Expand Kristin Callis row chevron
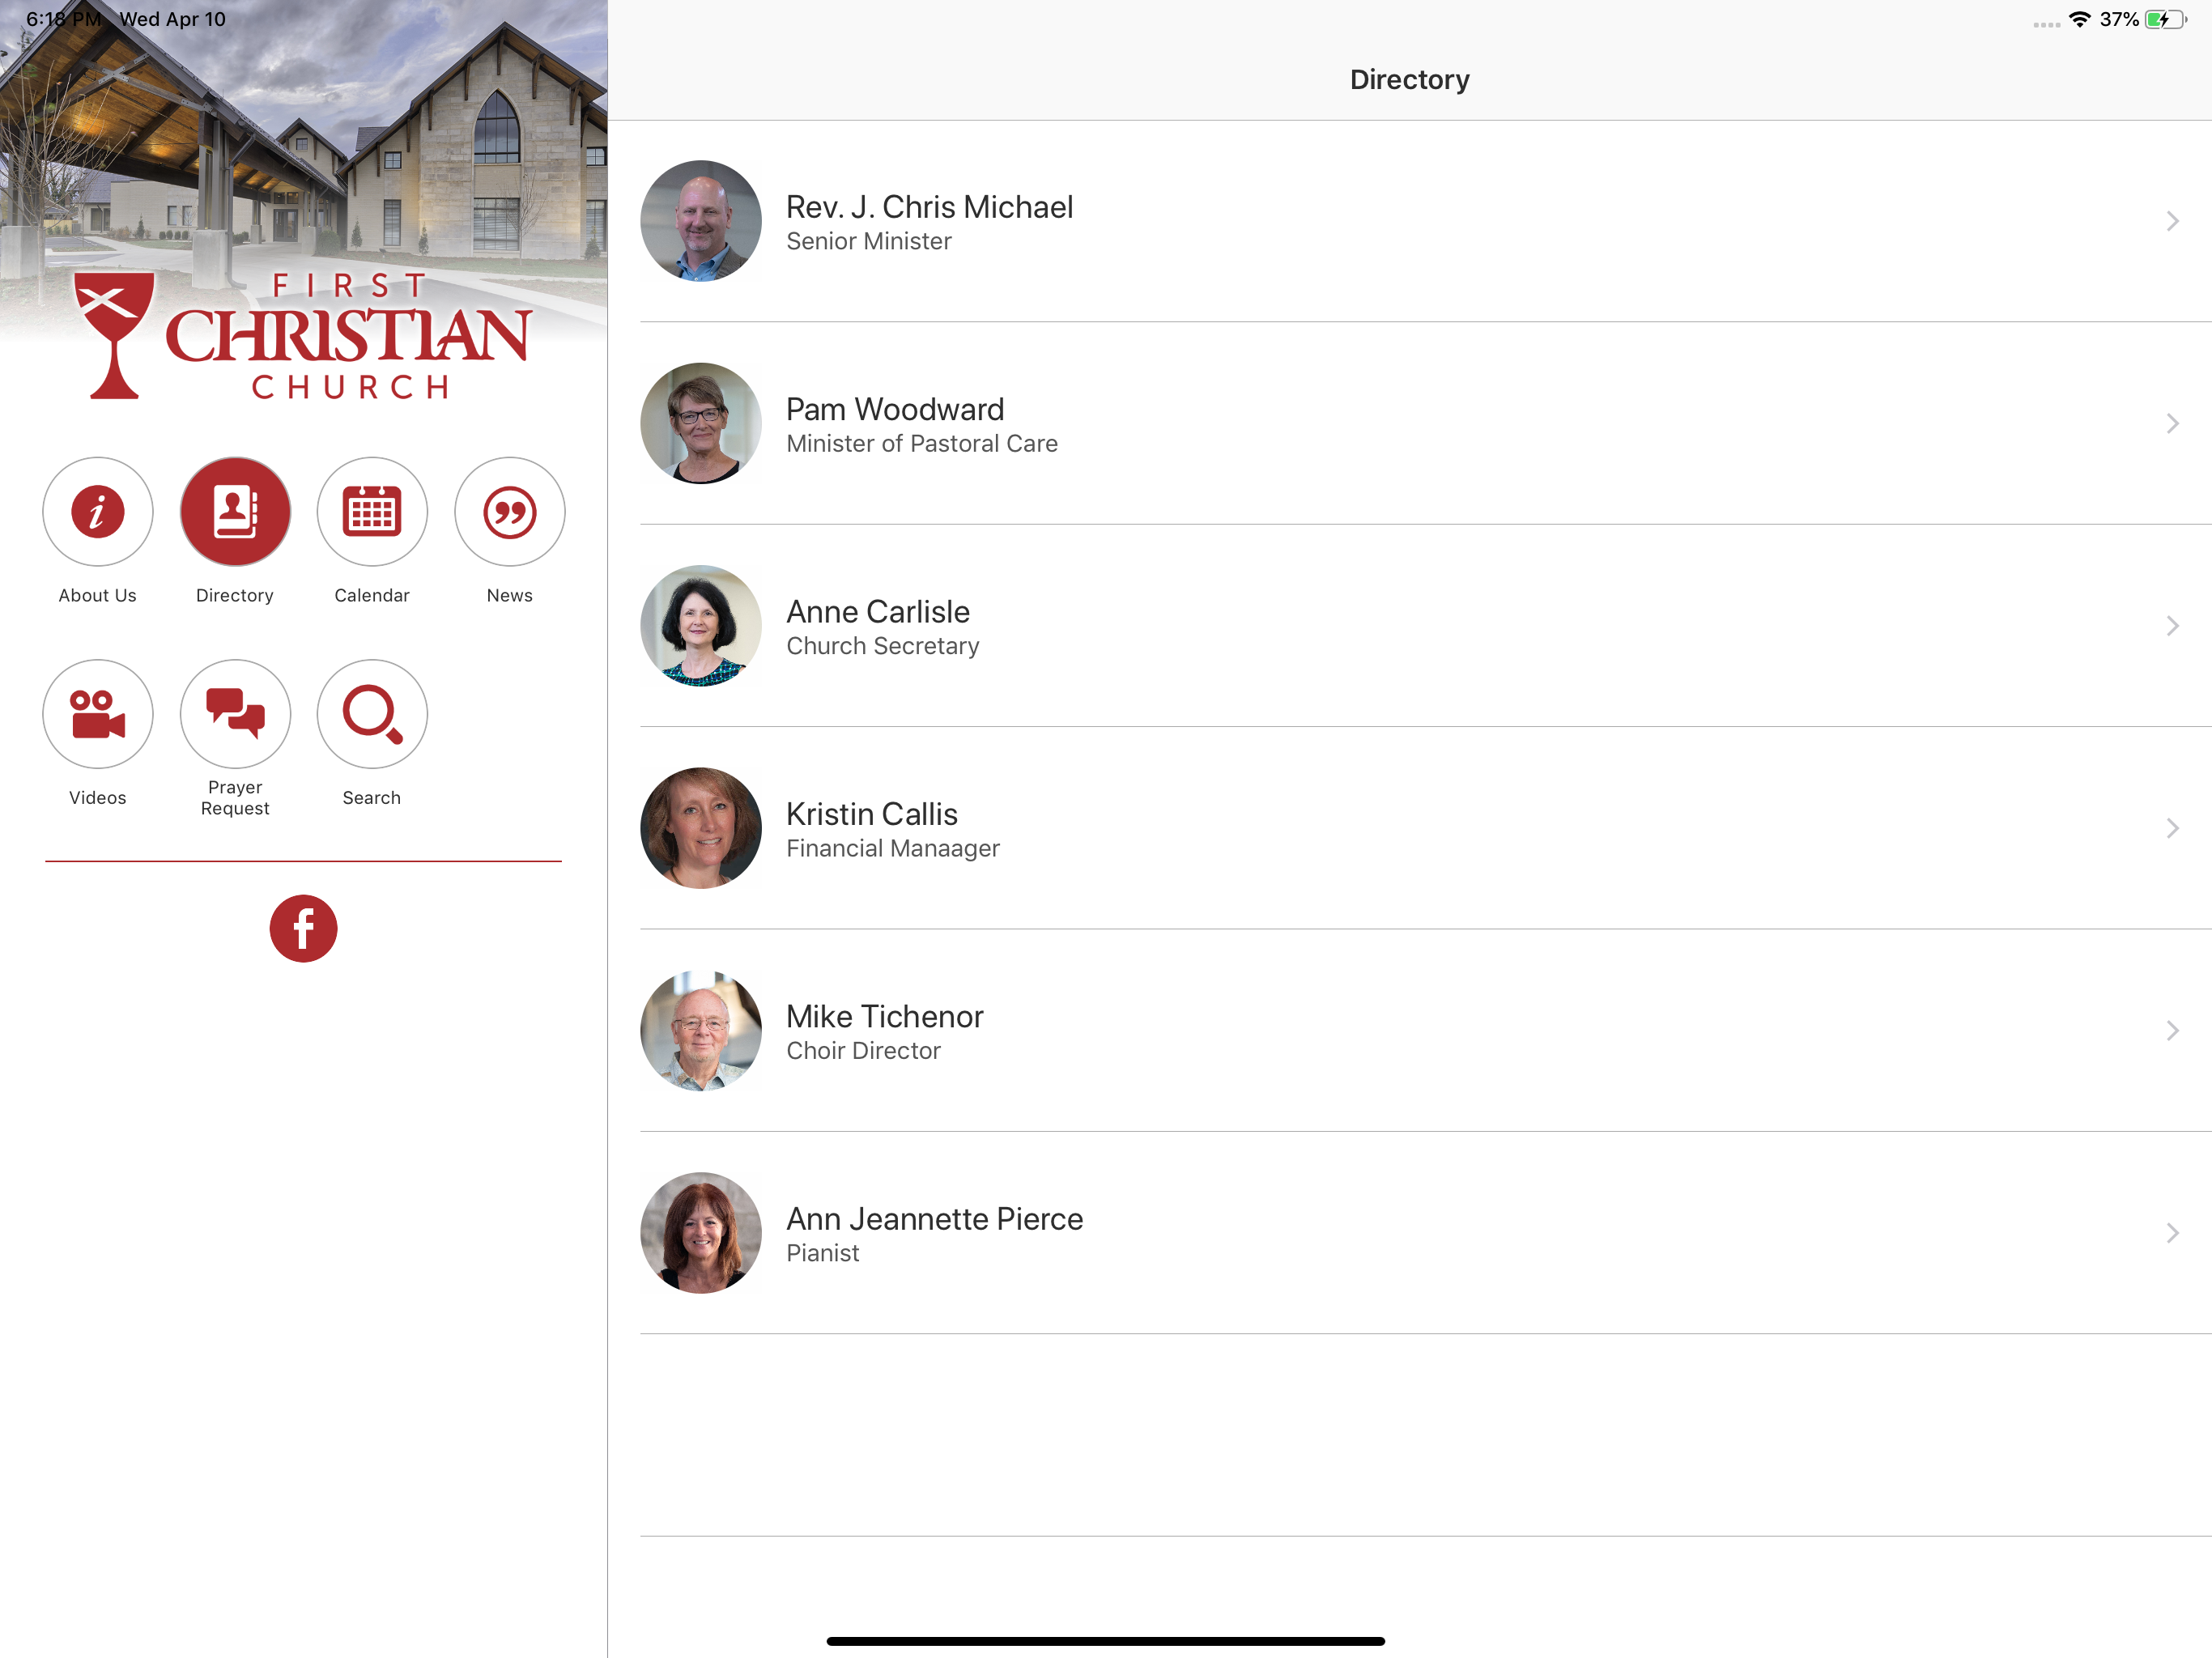Viewport: 2212px width, 1658px height. pyautogui.click(x=2172, y=828)
